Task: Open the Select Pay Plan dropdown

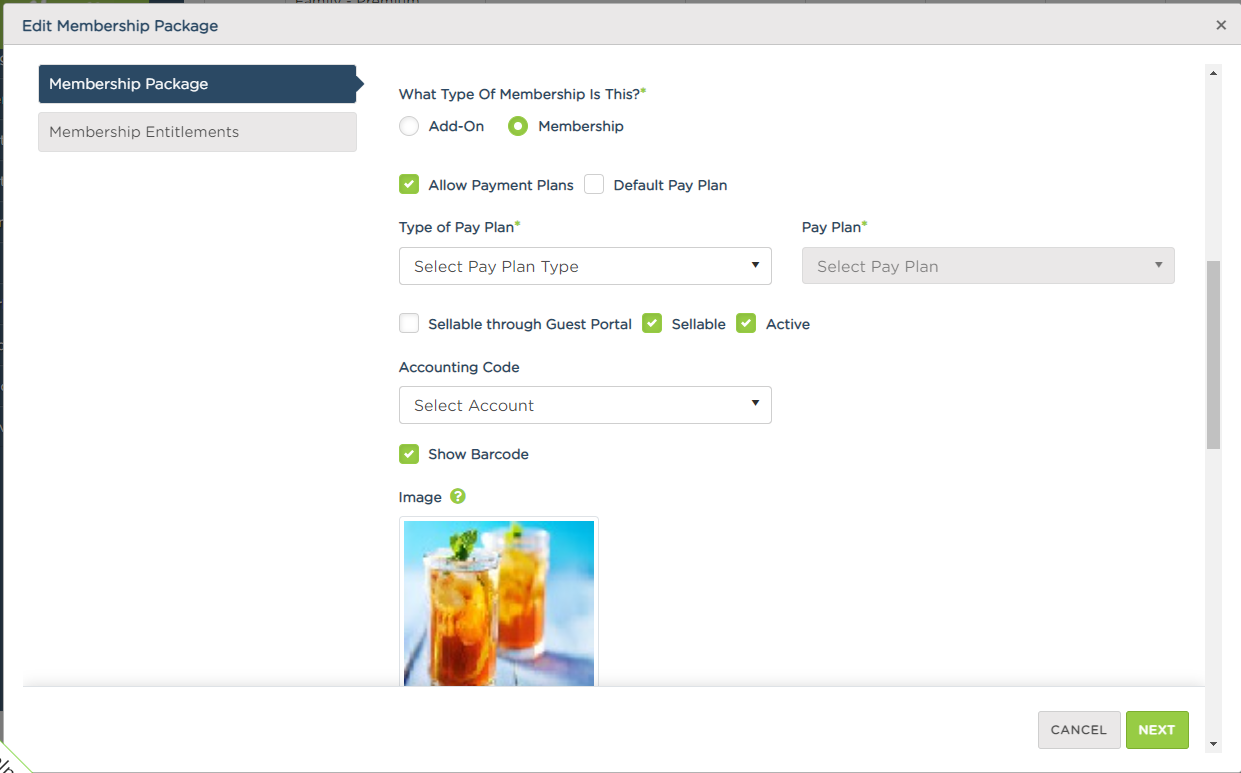Action: (988, 266)
